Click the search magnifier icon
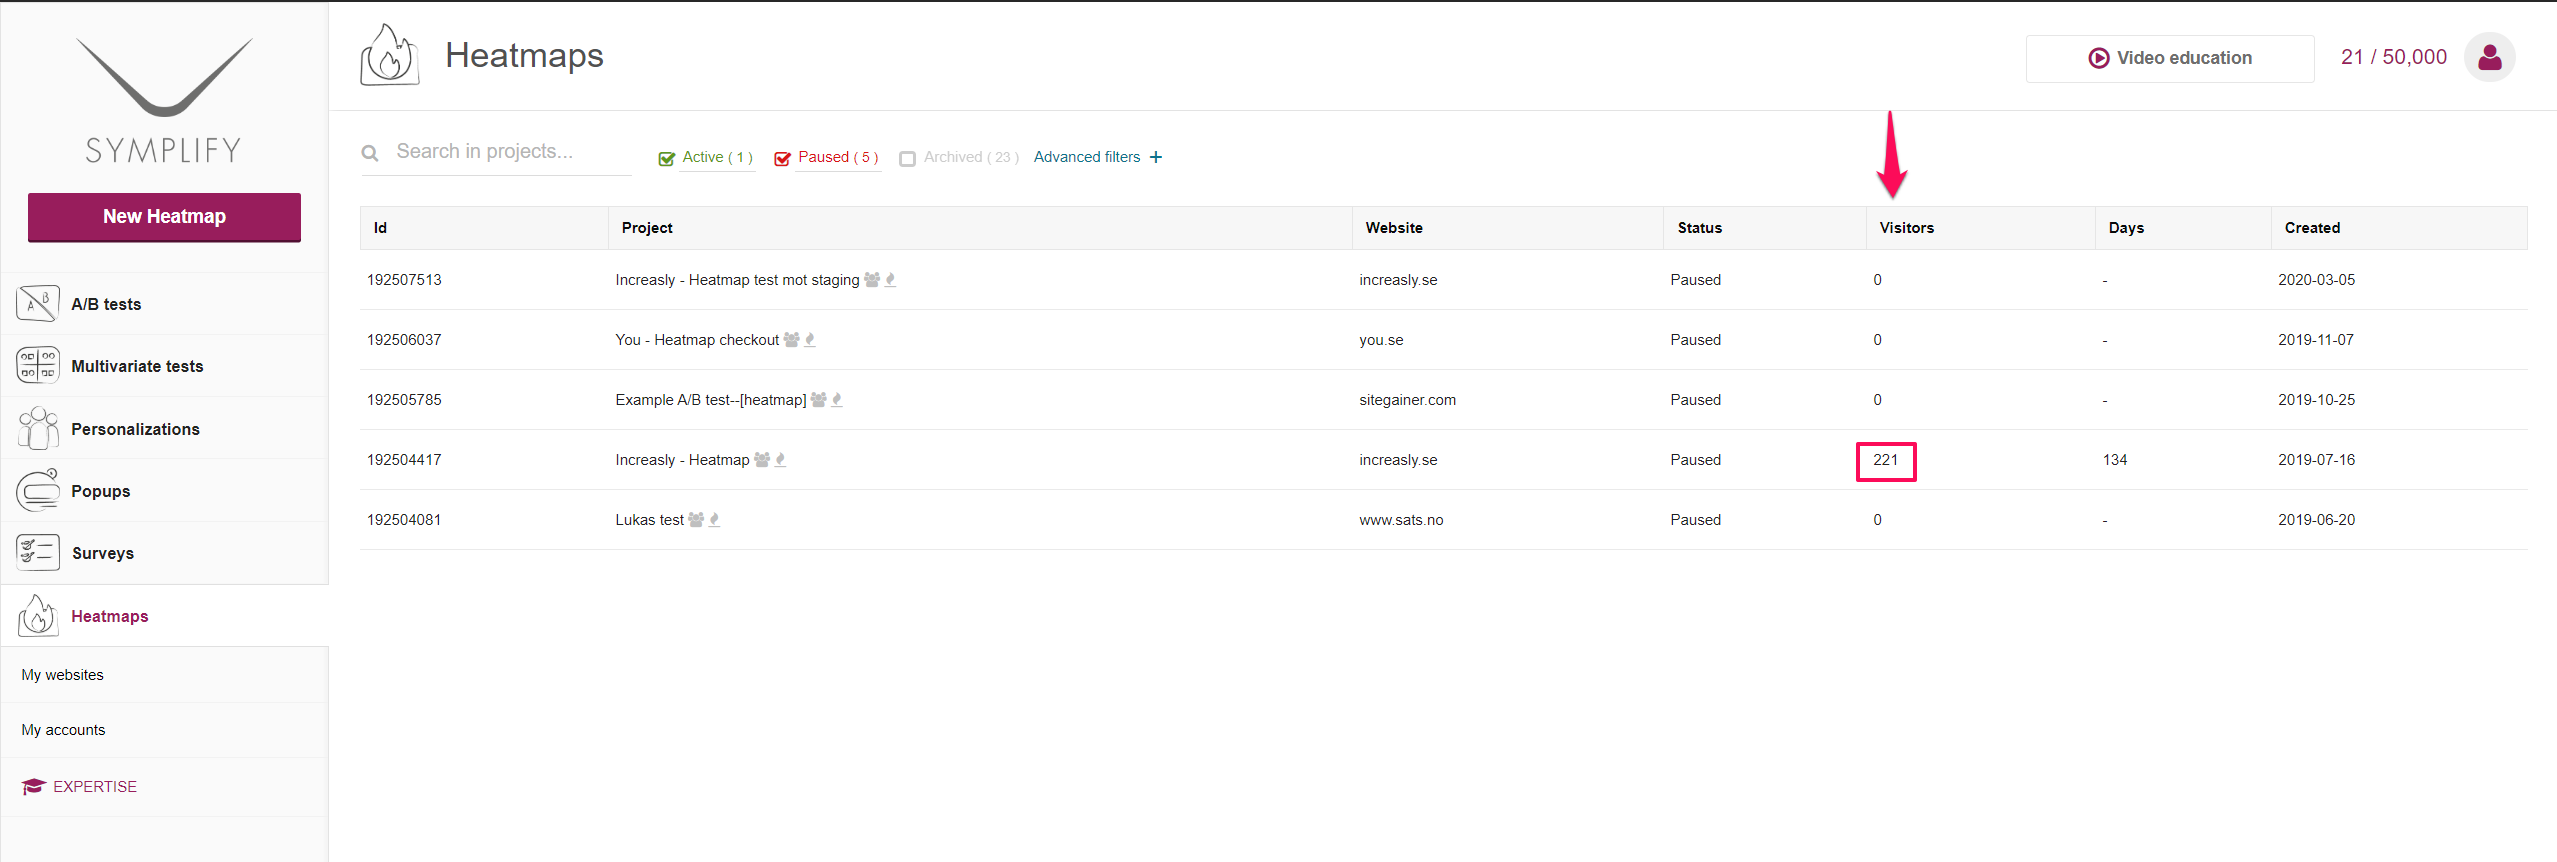Image resolution: width=2557 pixels, height=862 pixels. pyautogui.click(x=370, y=153)
